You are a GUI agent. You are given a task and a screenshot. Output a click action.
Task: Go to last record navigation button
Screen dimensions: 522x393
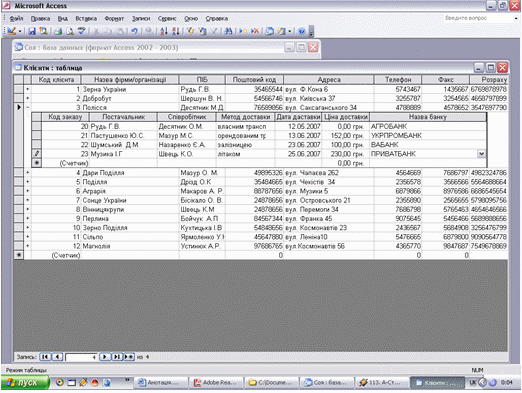point(117,357)
